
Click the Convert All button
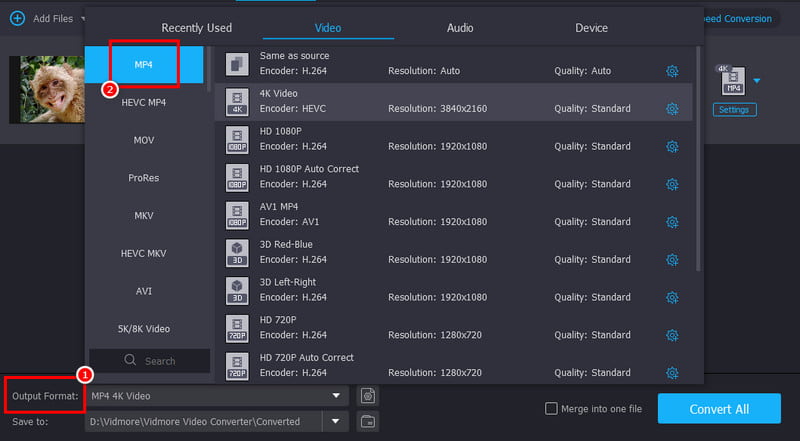pyautogui.click(x=718, y=409)
